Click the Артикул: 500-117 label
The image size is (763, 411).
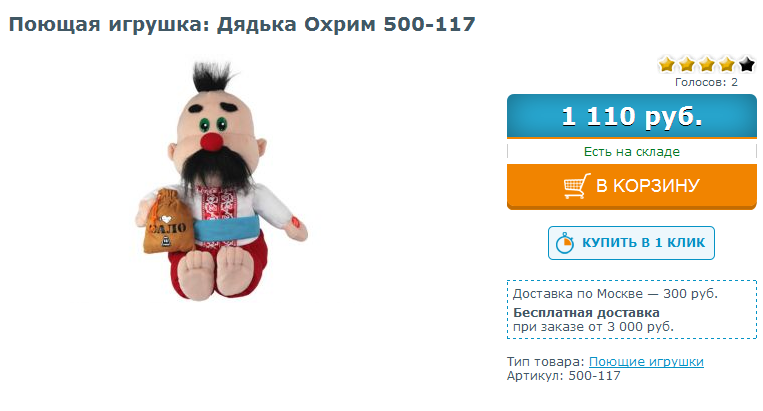point(563,375)
